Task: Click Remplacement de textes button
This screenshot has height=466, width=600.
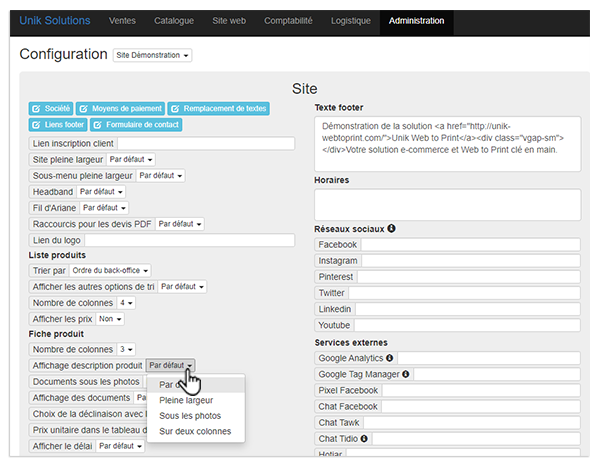Action: 218,108
